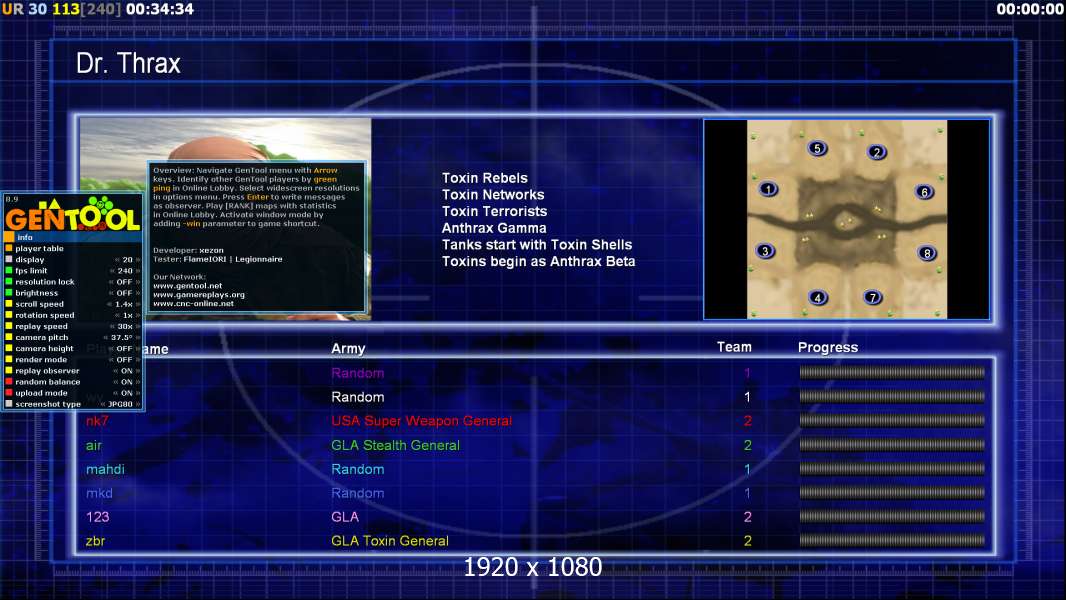Viewport: 1066px width, 600px height.
Task: Click start position 8 on the map preview
Action: click(x=927, y=253)
